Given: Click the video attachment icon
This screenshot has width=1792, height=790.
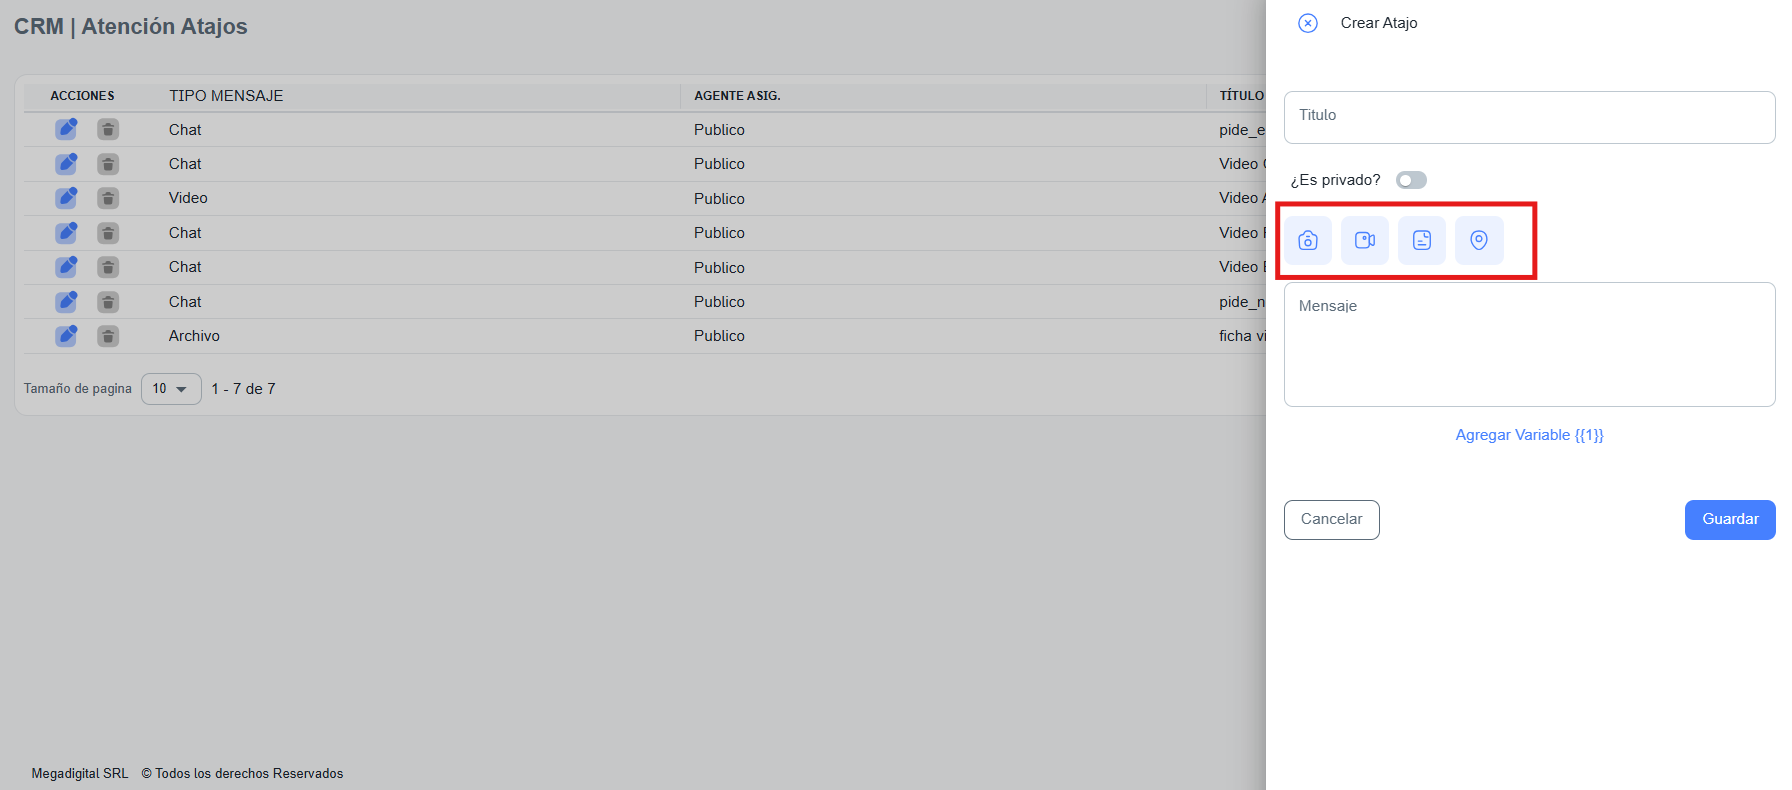Looking at the screenshot, I should (1364, 240).
